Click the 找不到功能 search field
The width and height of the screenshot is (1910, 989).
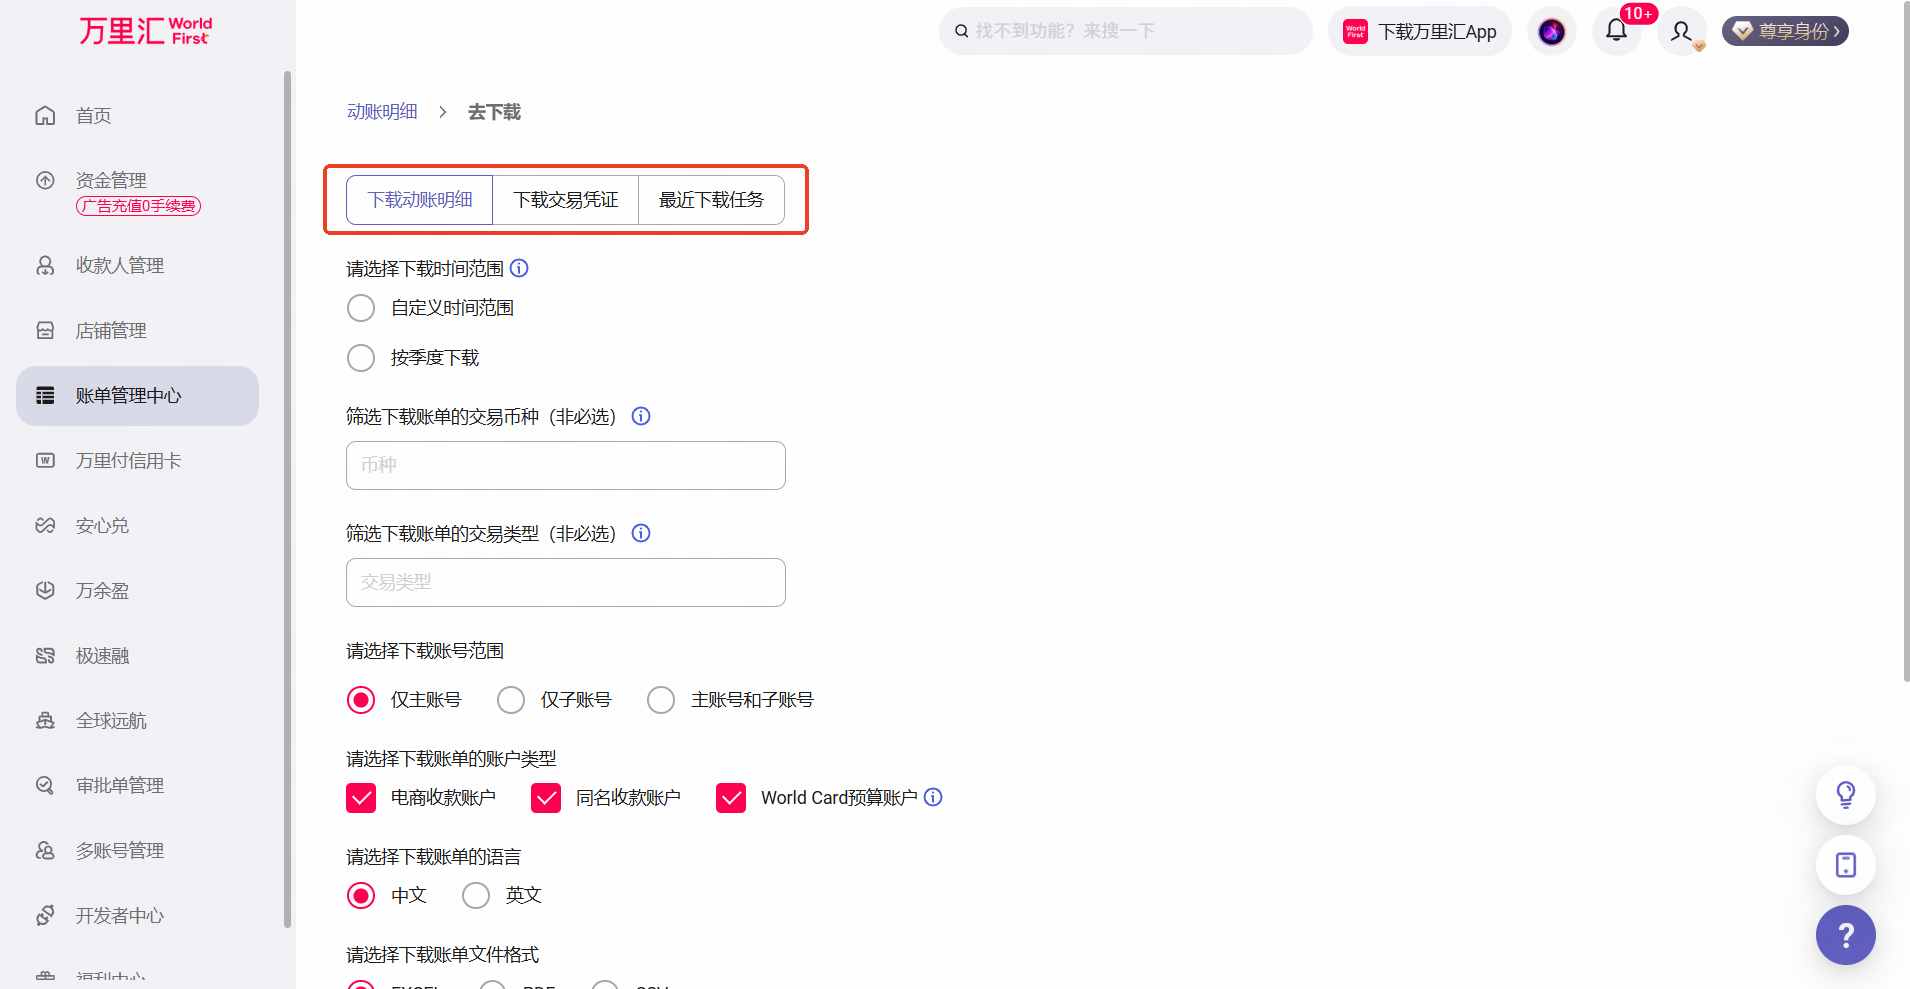(x=1126, y=31)
